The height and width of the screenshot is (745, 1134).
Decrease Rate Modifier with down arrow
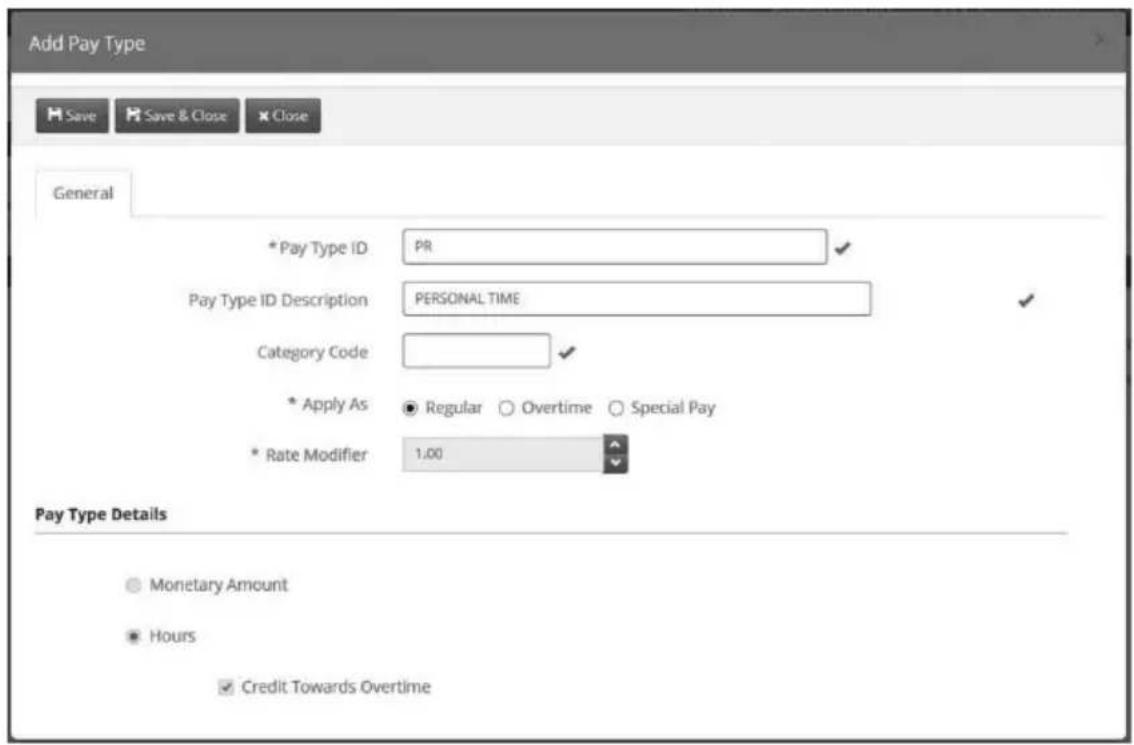tap(615, 464)
